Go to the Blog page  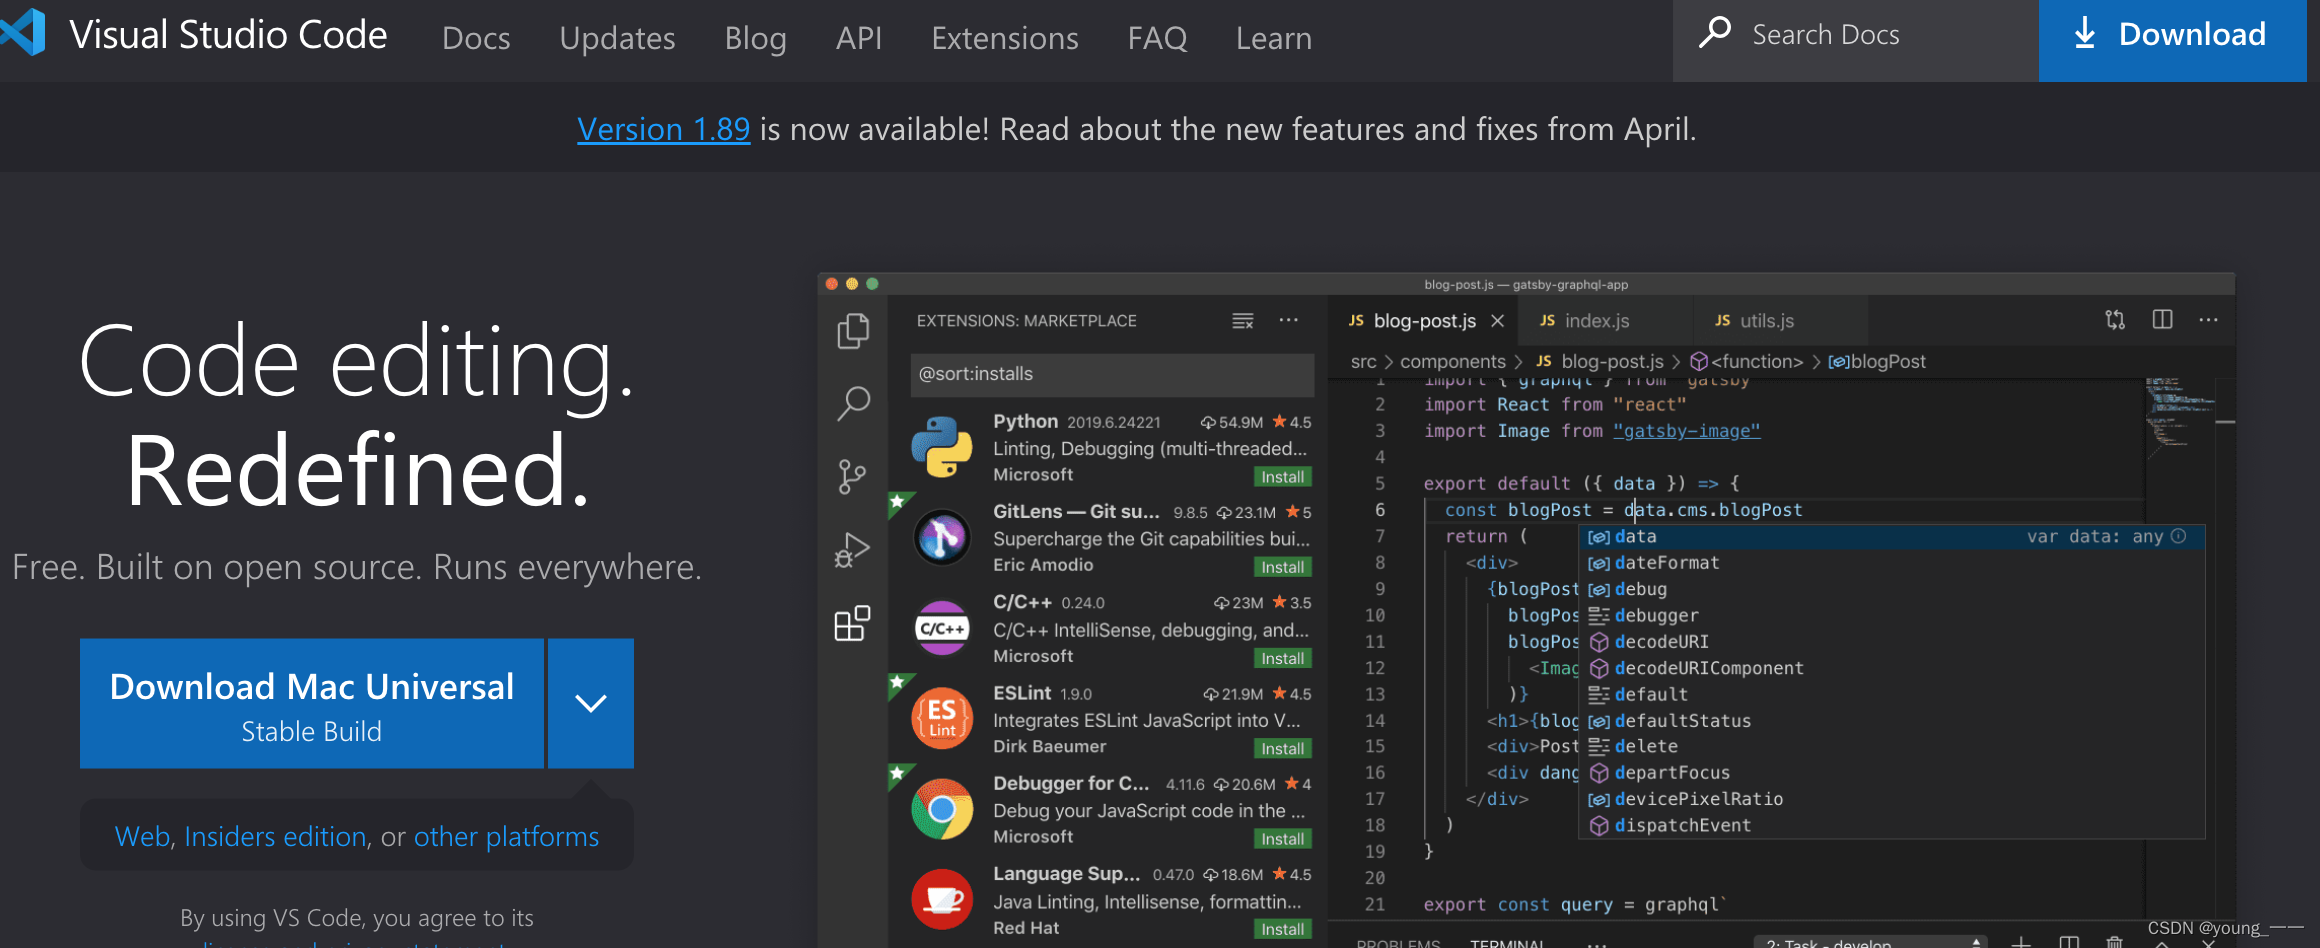point(755,38)
